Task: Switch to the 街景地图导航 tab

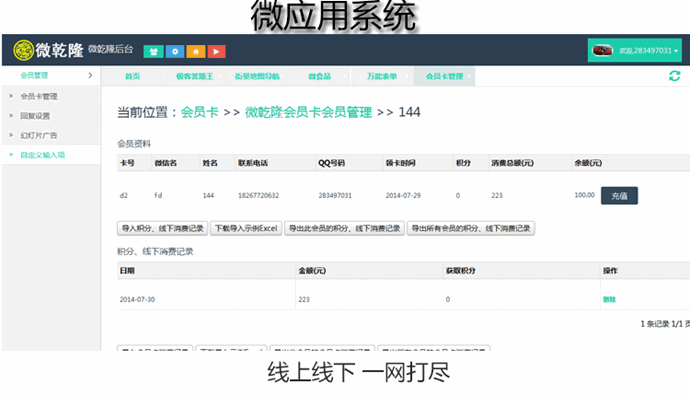Action: pyautogui.click(x=257, y=77)
